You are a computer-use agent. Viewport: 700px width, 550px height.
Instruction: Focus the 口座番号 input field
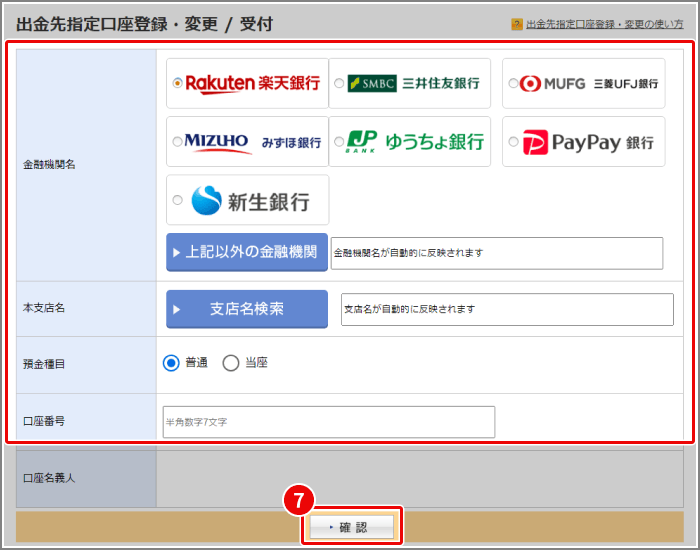click(329, 422)
